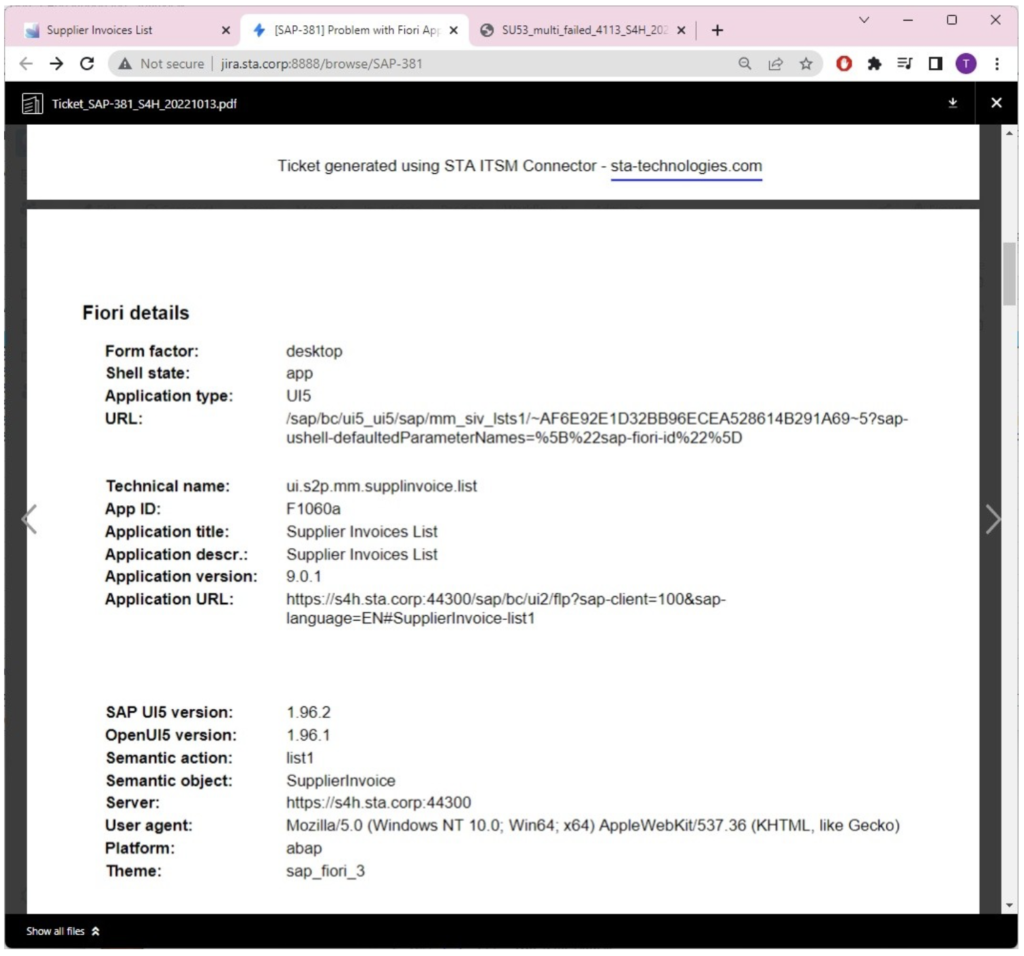
Task: Close the SAP-381 Jira tab
Action: pos(454,30)
